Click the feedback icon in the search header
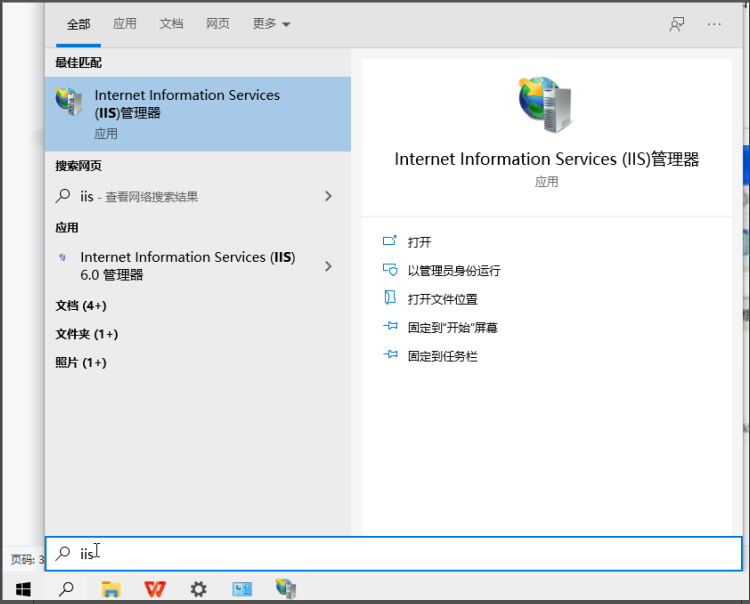 tap(676, 24)
